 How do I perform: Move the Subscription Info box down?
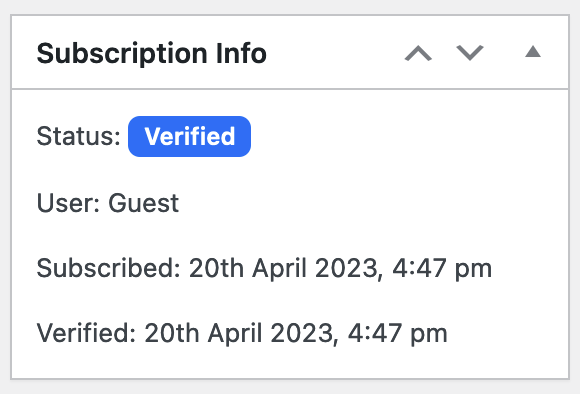470,53
